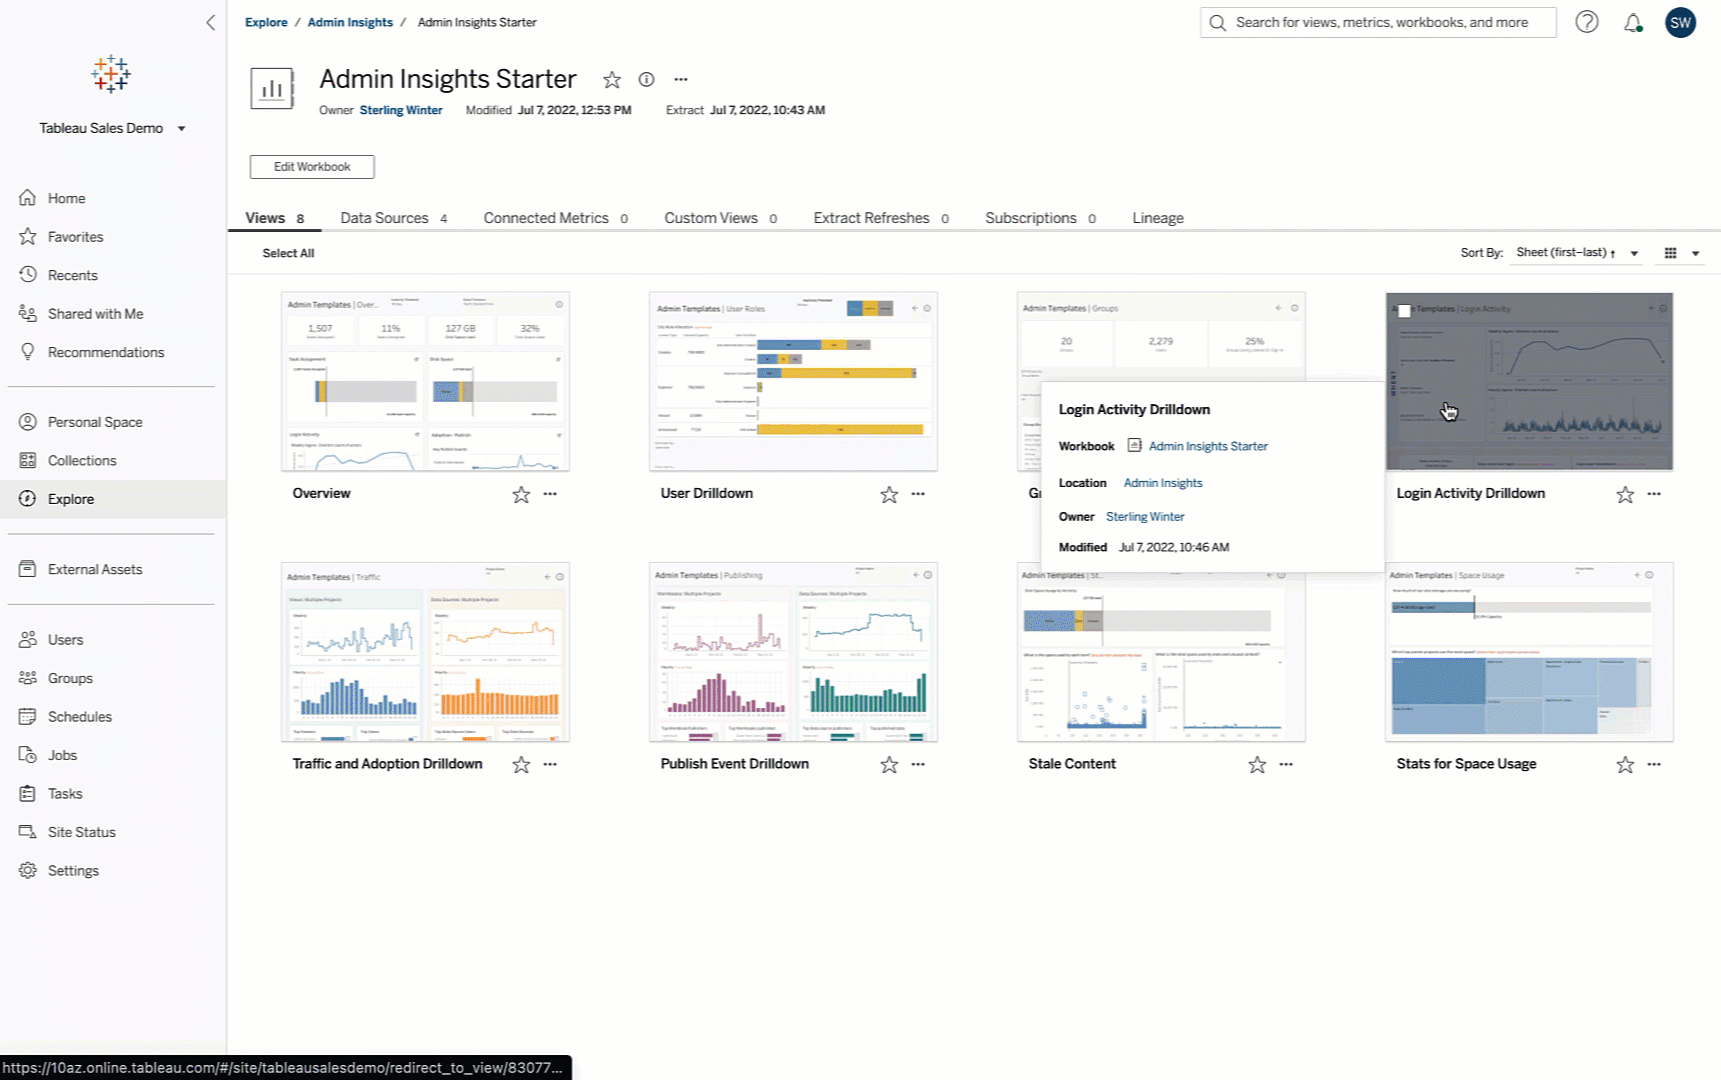Open Shared with Me in sidebar
Image resolution: width=1721 pixels, height=1080 pixels.
pyautogui.click(x=113, y=314)
